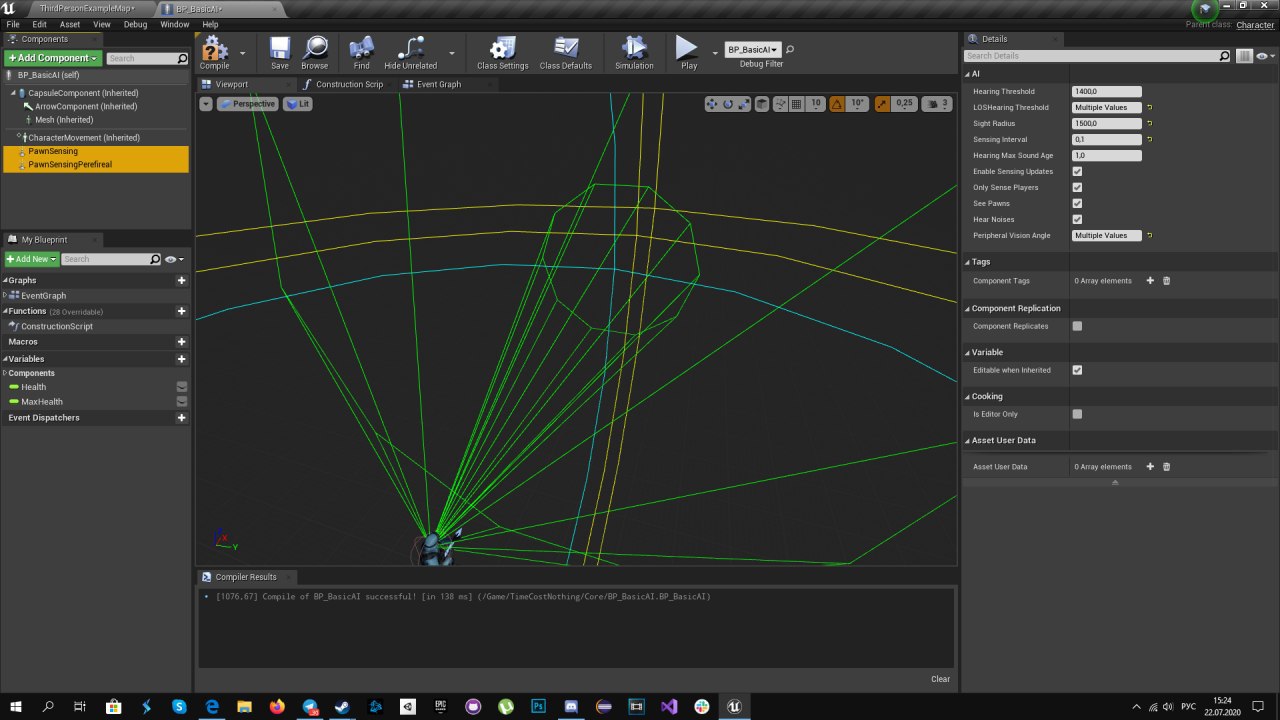
Task: Collapse the Component Replication category
Action: click(967, 308)
